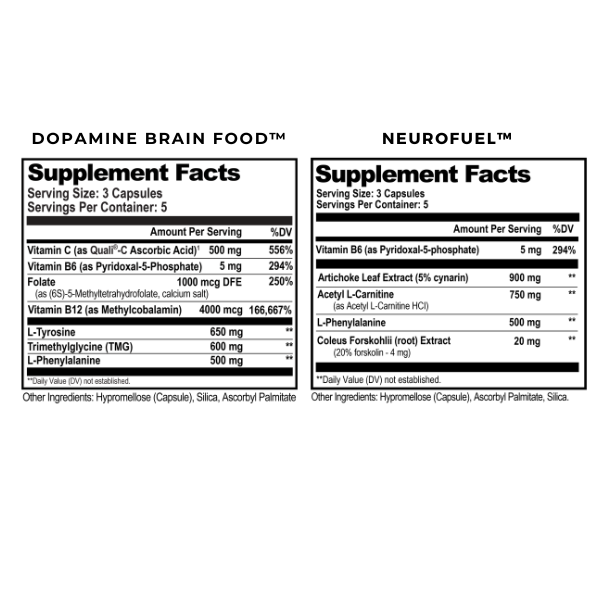Click 'Vitamin B6 (as Pyridoxal-5-phosphate)' in Neurofuel panel

(398, 250)
